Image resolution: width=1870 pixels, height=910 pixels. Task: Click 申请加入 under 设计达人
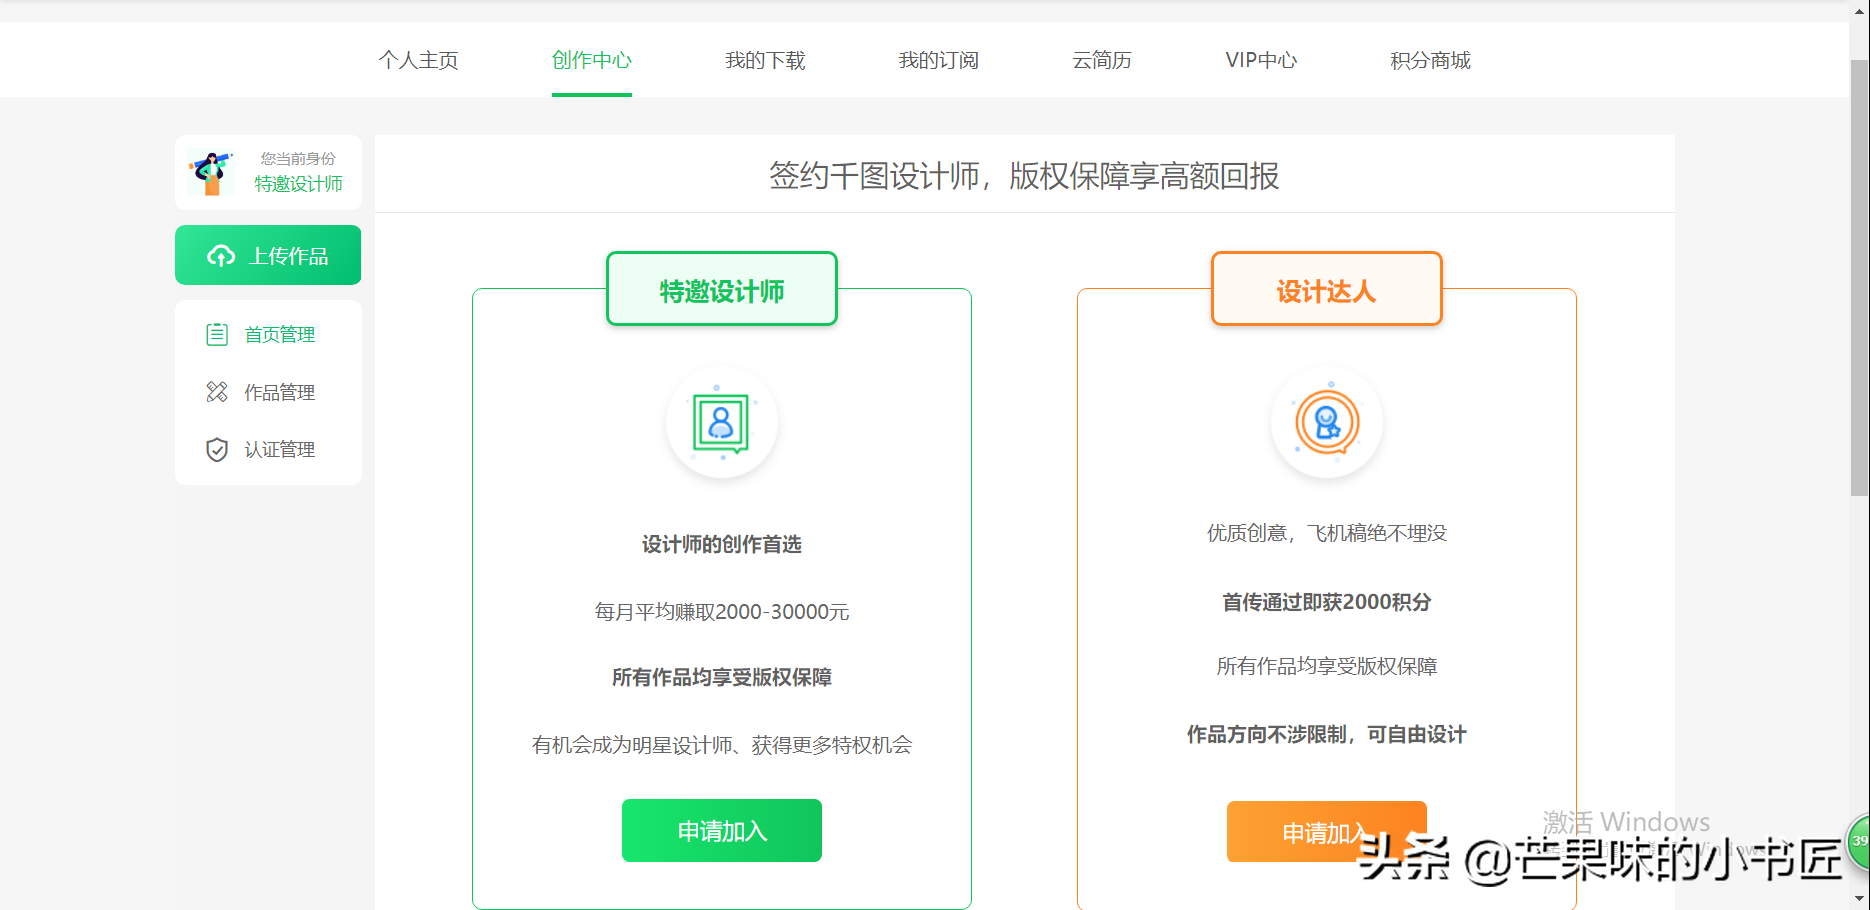tap(1326, 831)
